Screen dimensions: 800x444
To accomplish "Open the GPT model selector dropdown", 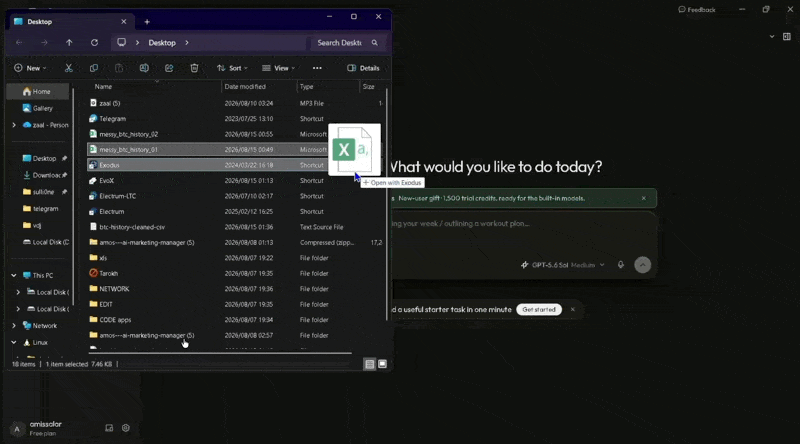I will tap(563, 265).
